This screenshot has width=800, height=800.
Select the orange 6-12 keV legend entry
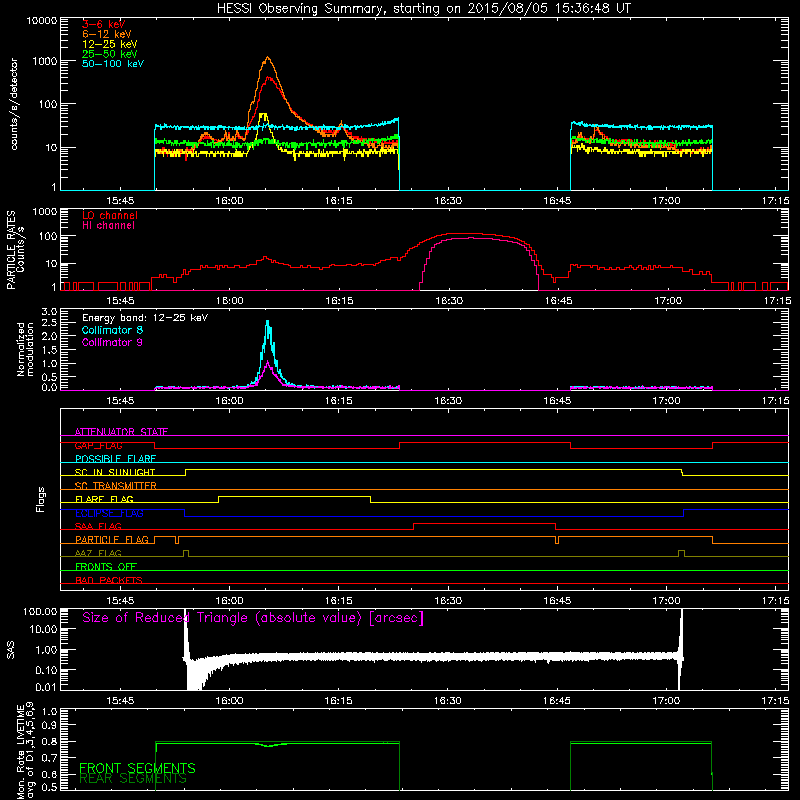107,34
